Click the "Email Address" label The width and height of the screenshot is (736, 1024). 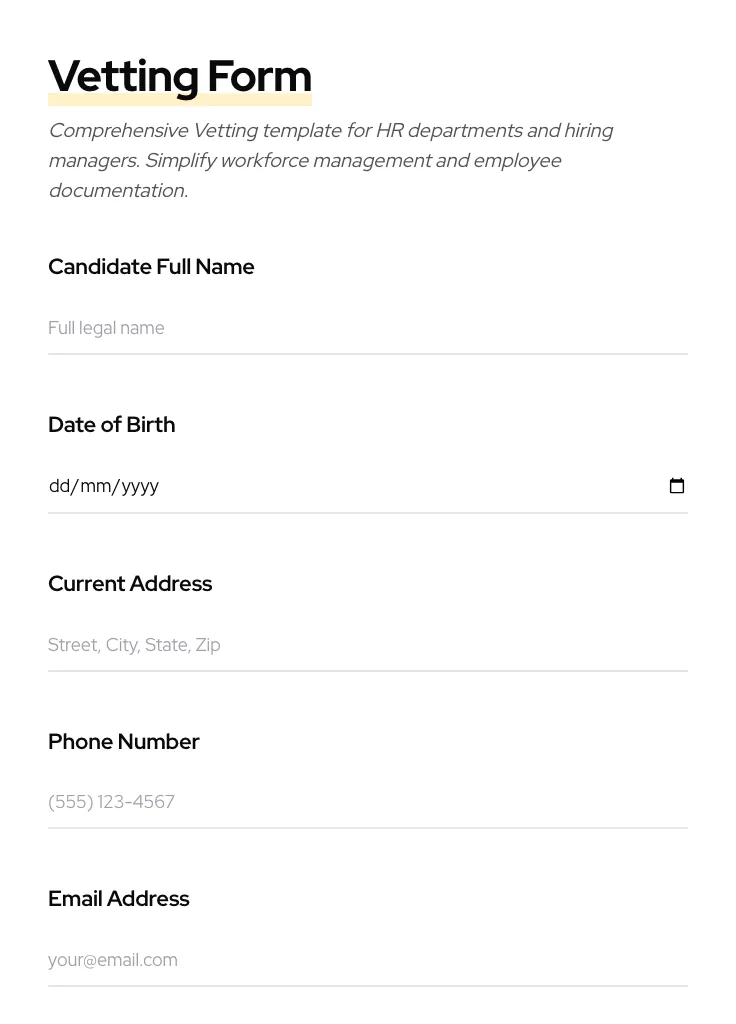tap(118, 899)
